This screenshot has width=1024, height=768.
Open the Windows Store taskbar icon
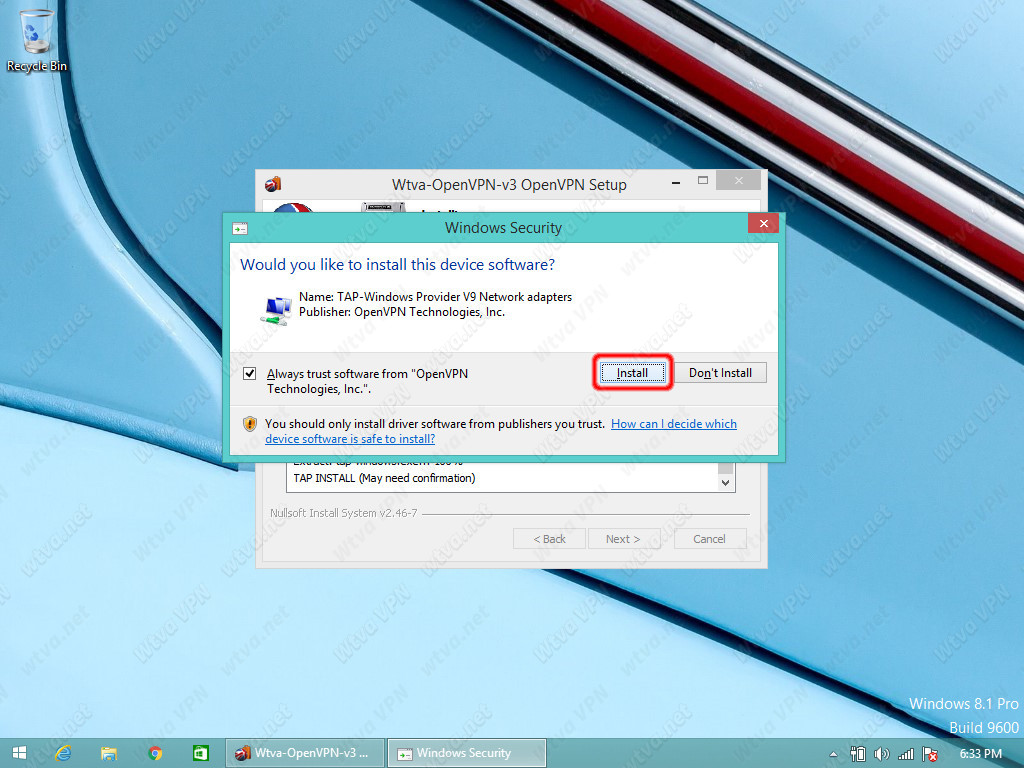pos(200,753)
